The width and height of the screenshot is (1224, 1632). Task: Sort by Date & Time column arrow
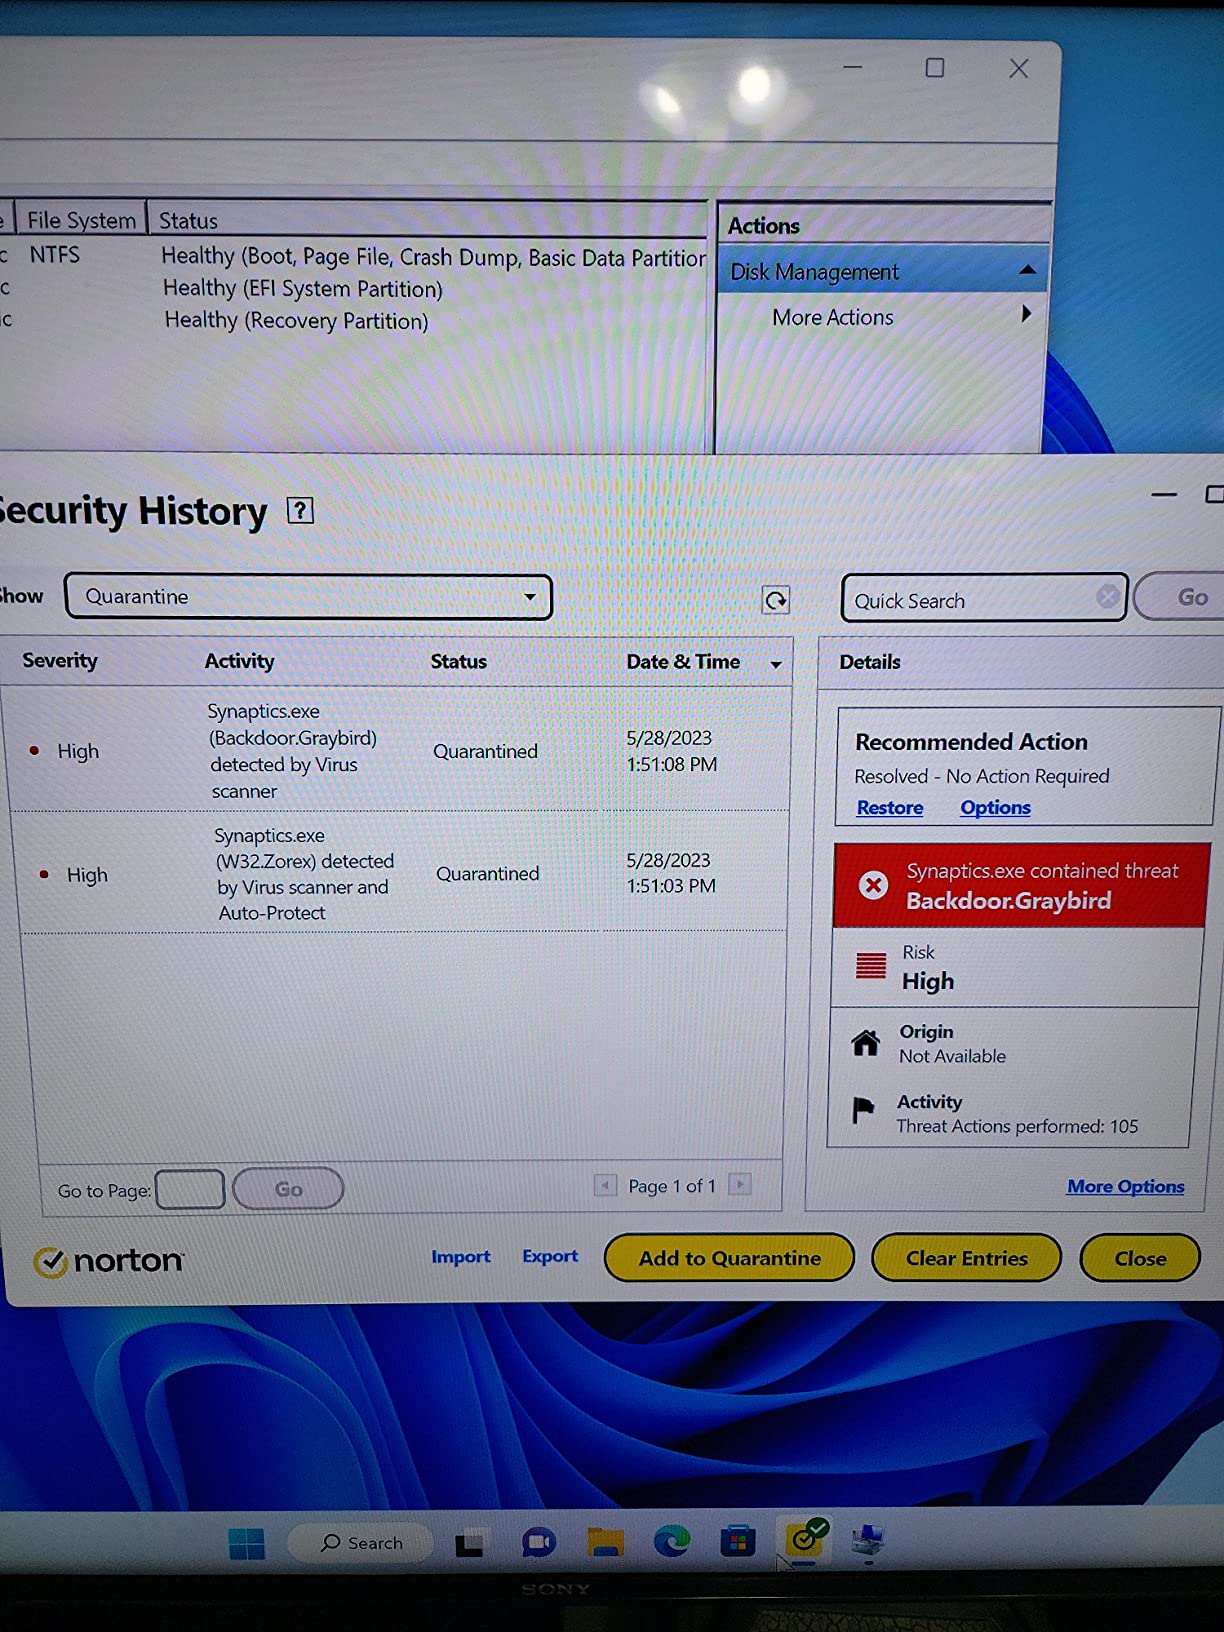coord(776,665)
